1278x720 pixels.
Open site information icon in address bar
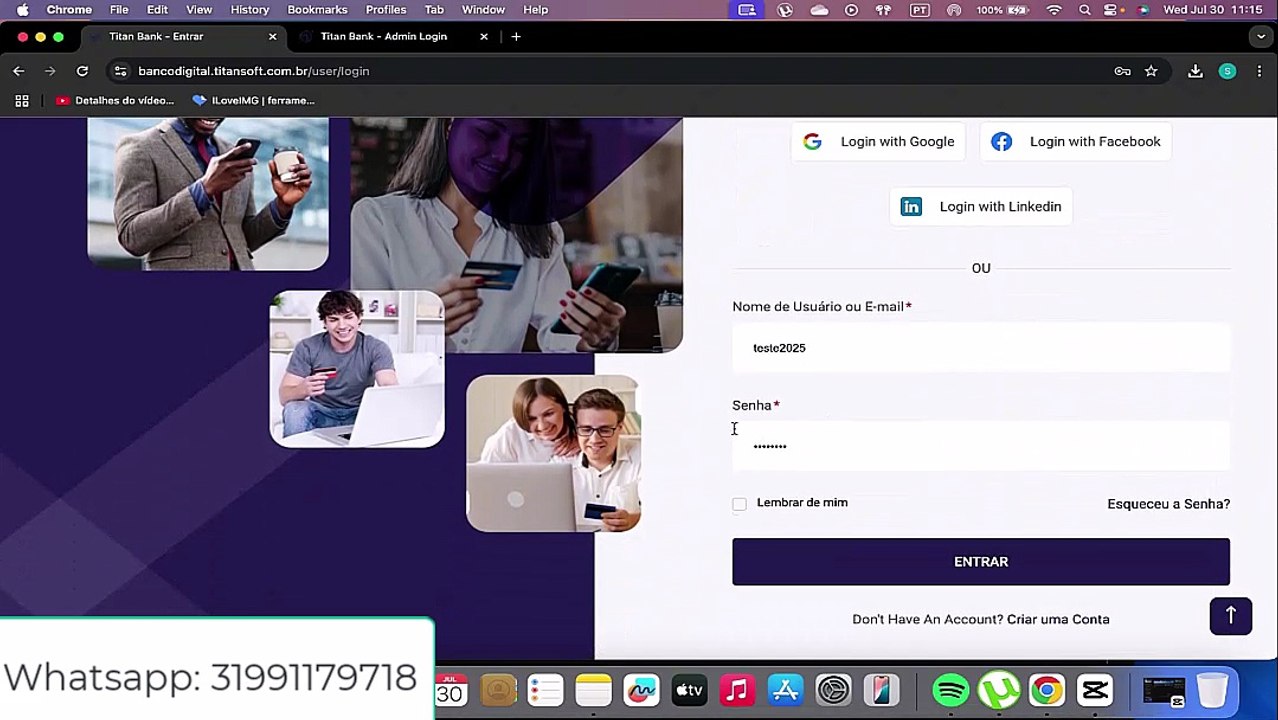(121, 71)
